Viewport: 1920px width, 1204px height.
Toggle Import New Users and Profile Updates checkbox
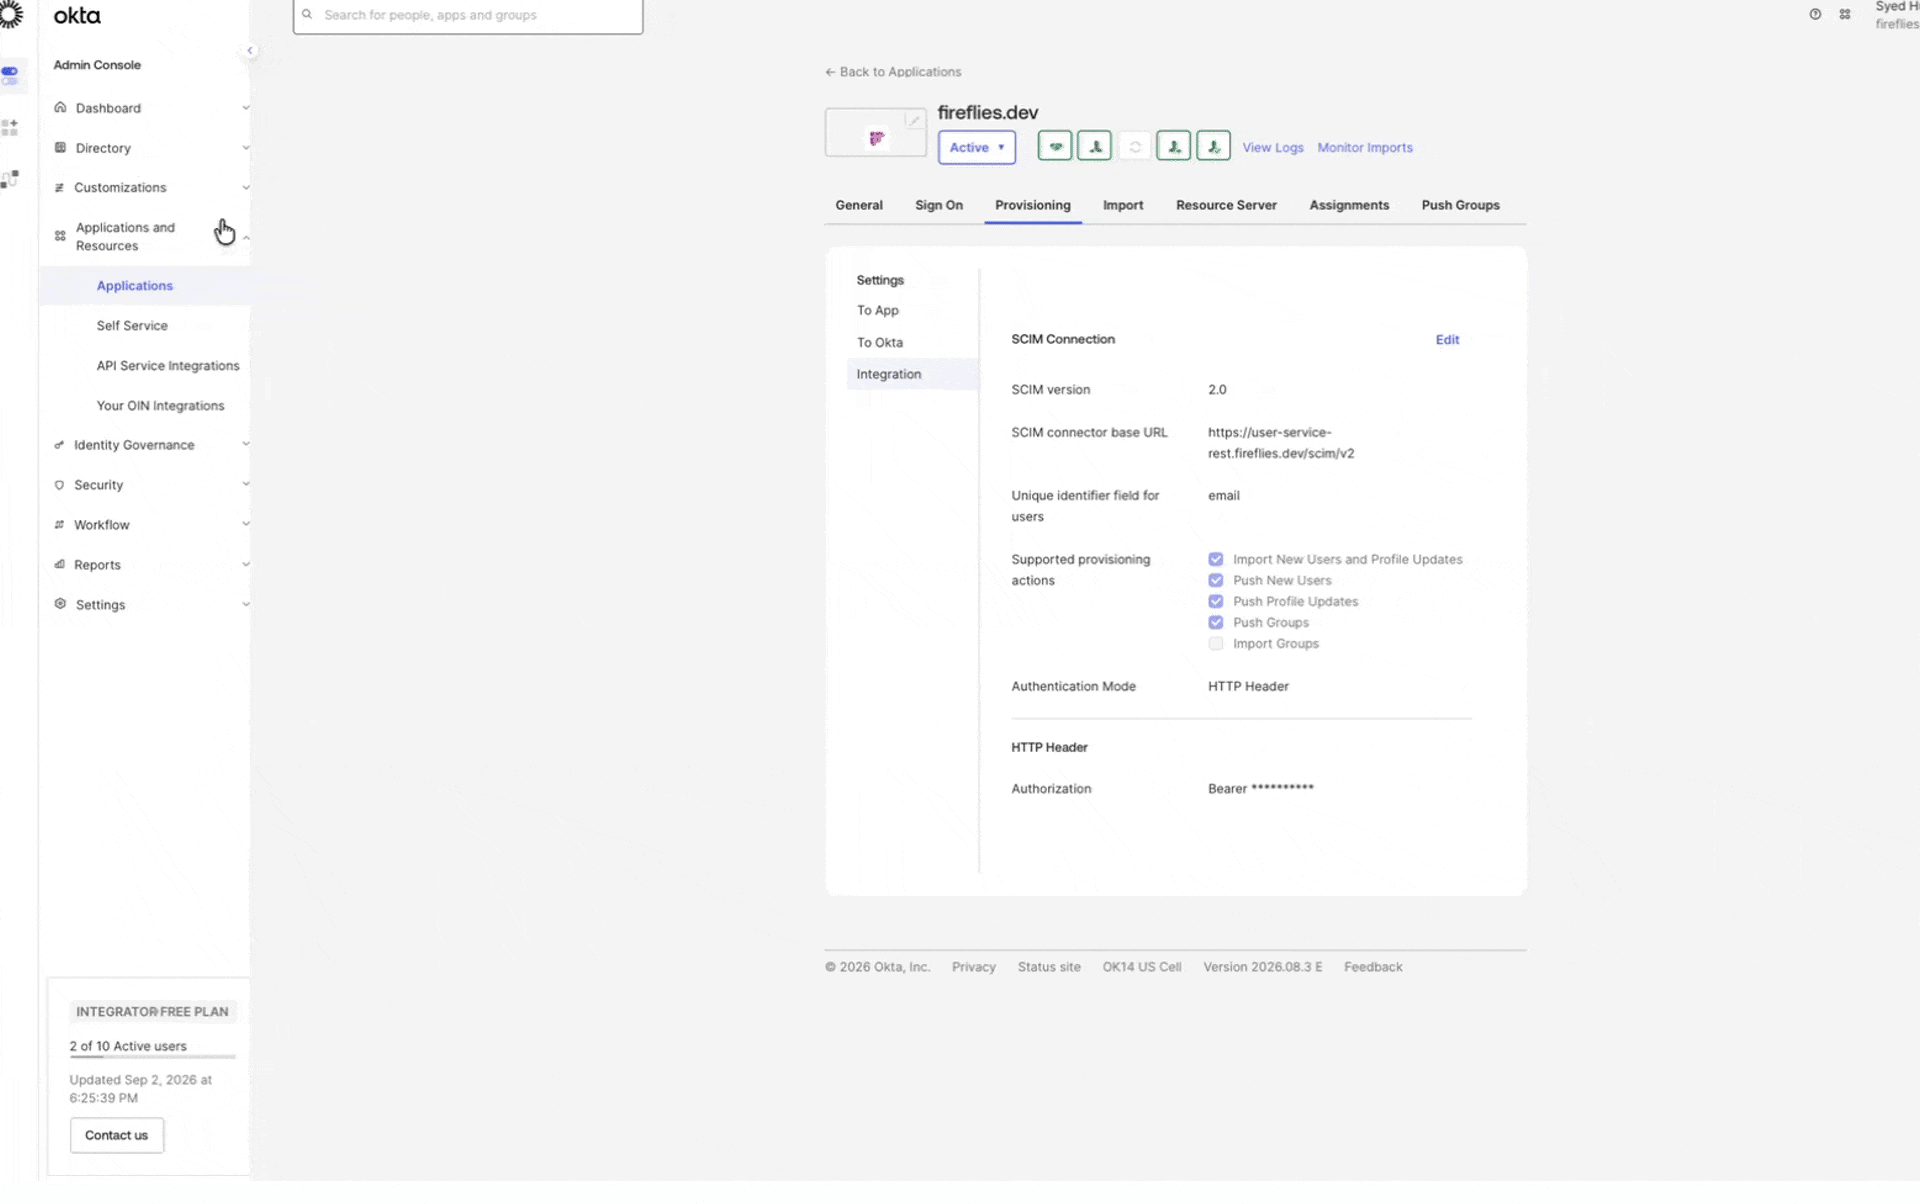[1216, 560]
